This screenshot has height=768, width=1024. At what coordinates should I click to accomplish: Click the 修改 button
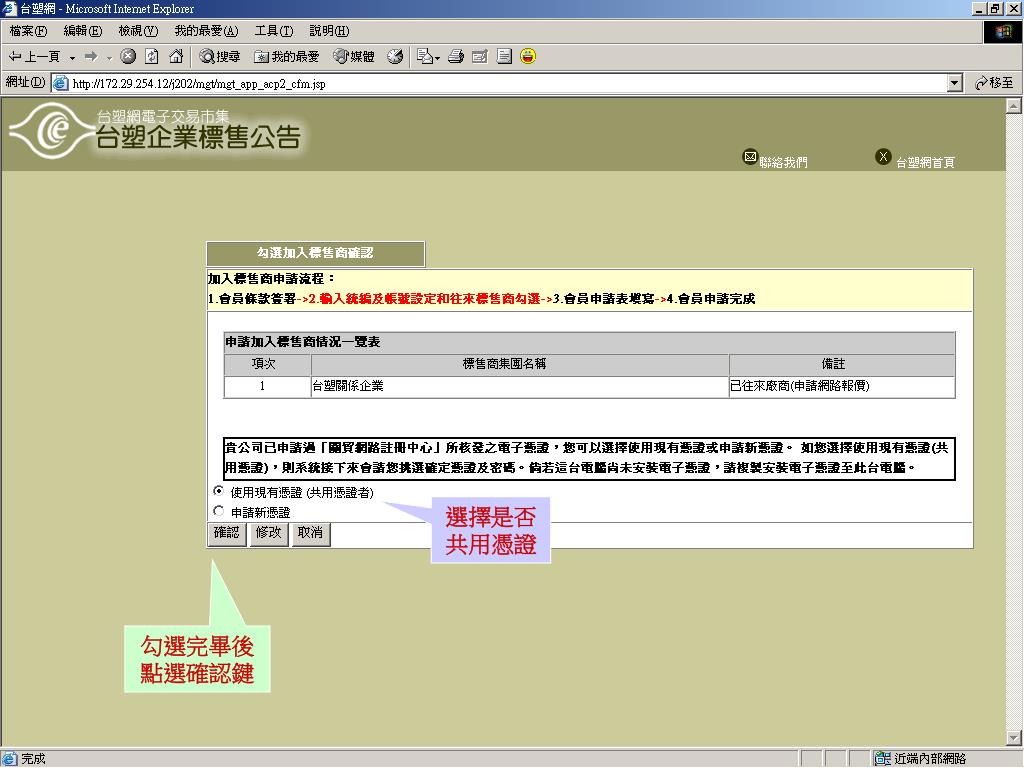pos(268,534)
